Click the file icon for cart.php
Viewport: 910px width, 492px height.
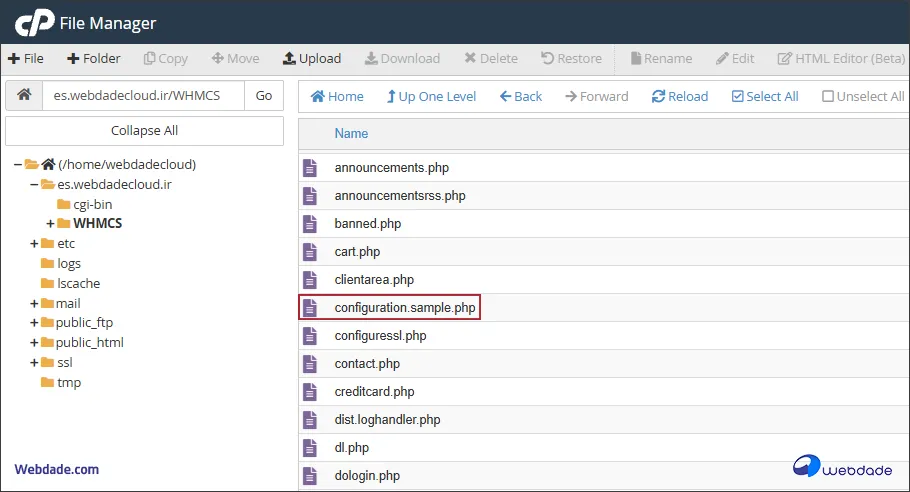[310, 252]
